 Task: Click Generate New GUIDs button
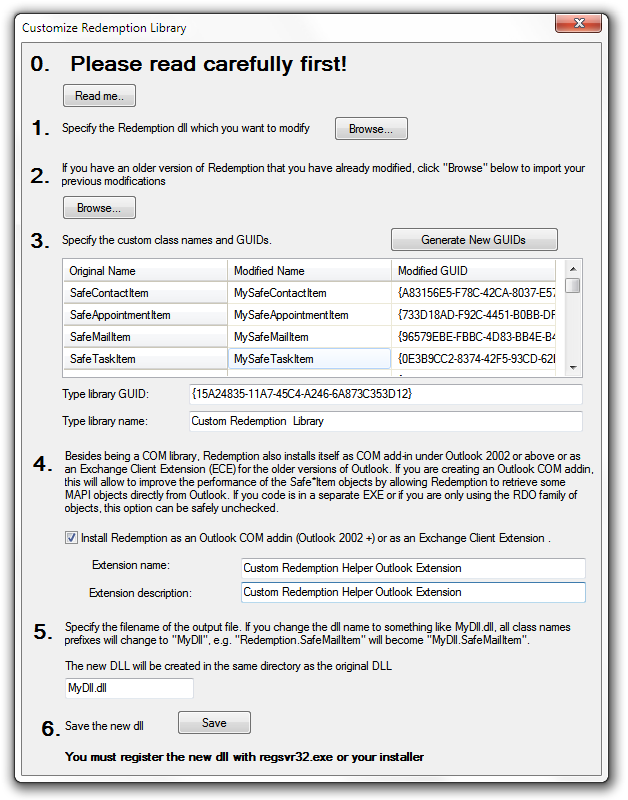474,240
